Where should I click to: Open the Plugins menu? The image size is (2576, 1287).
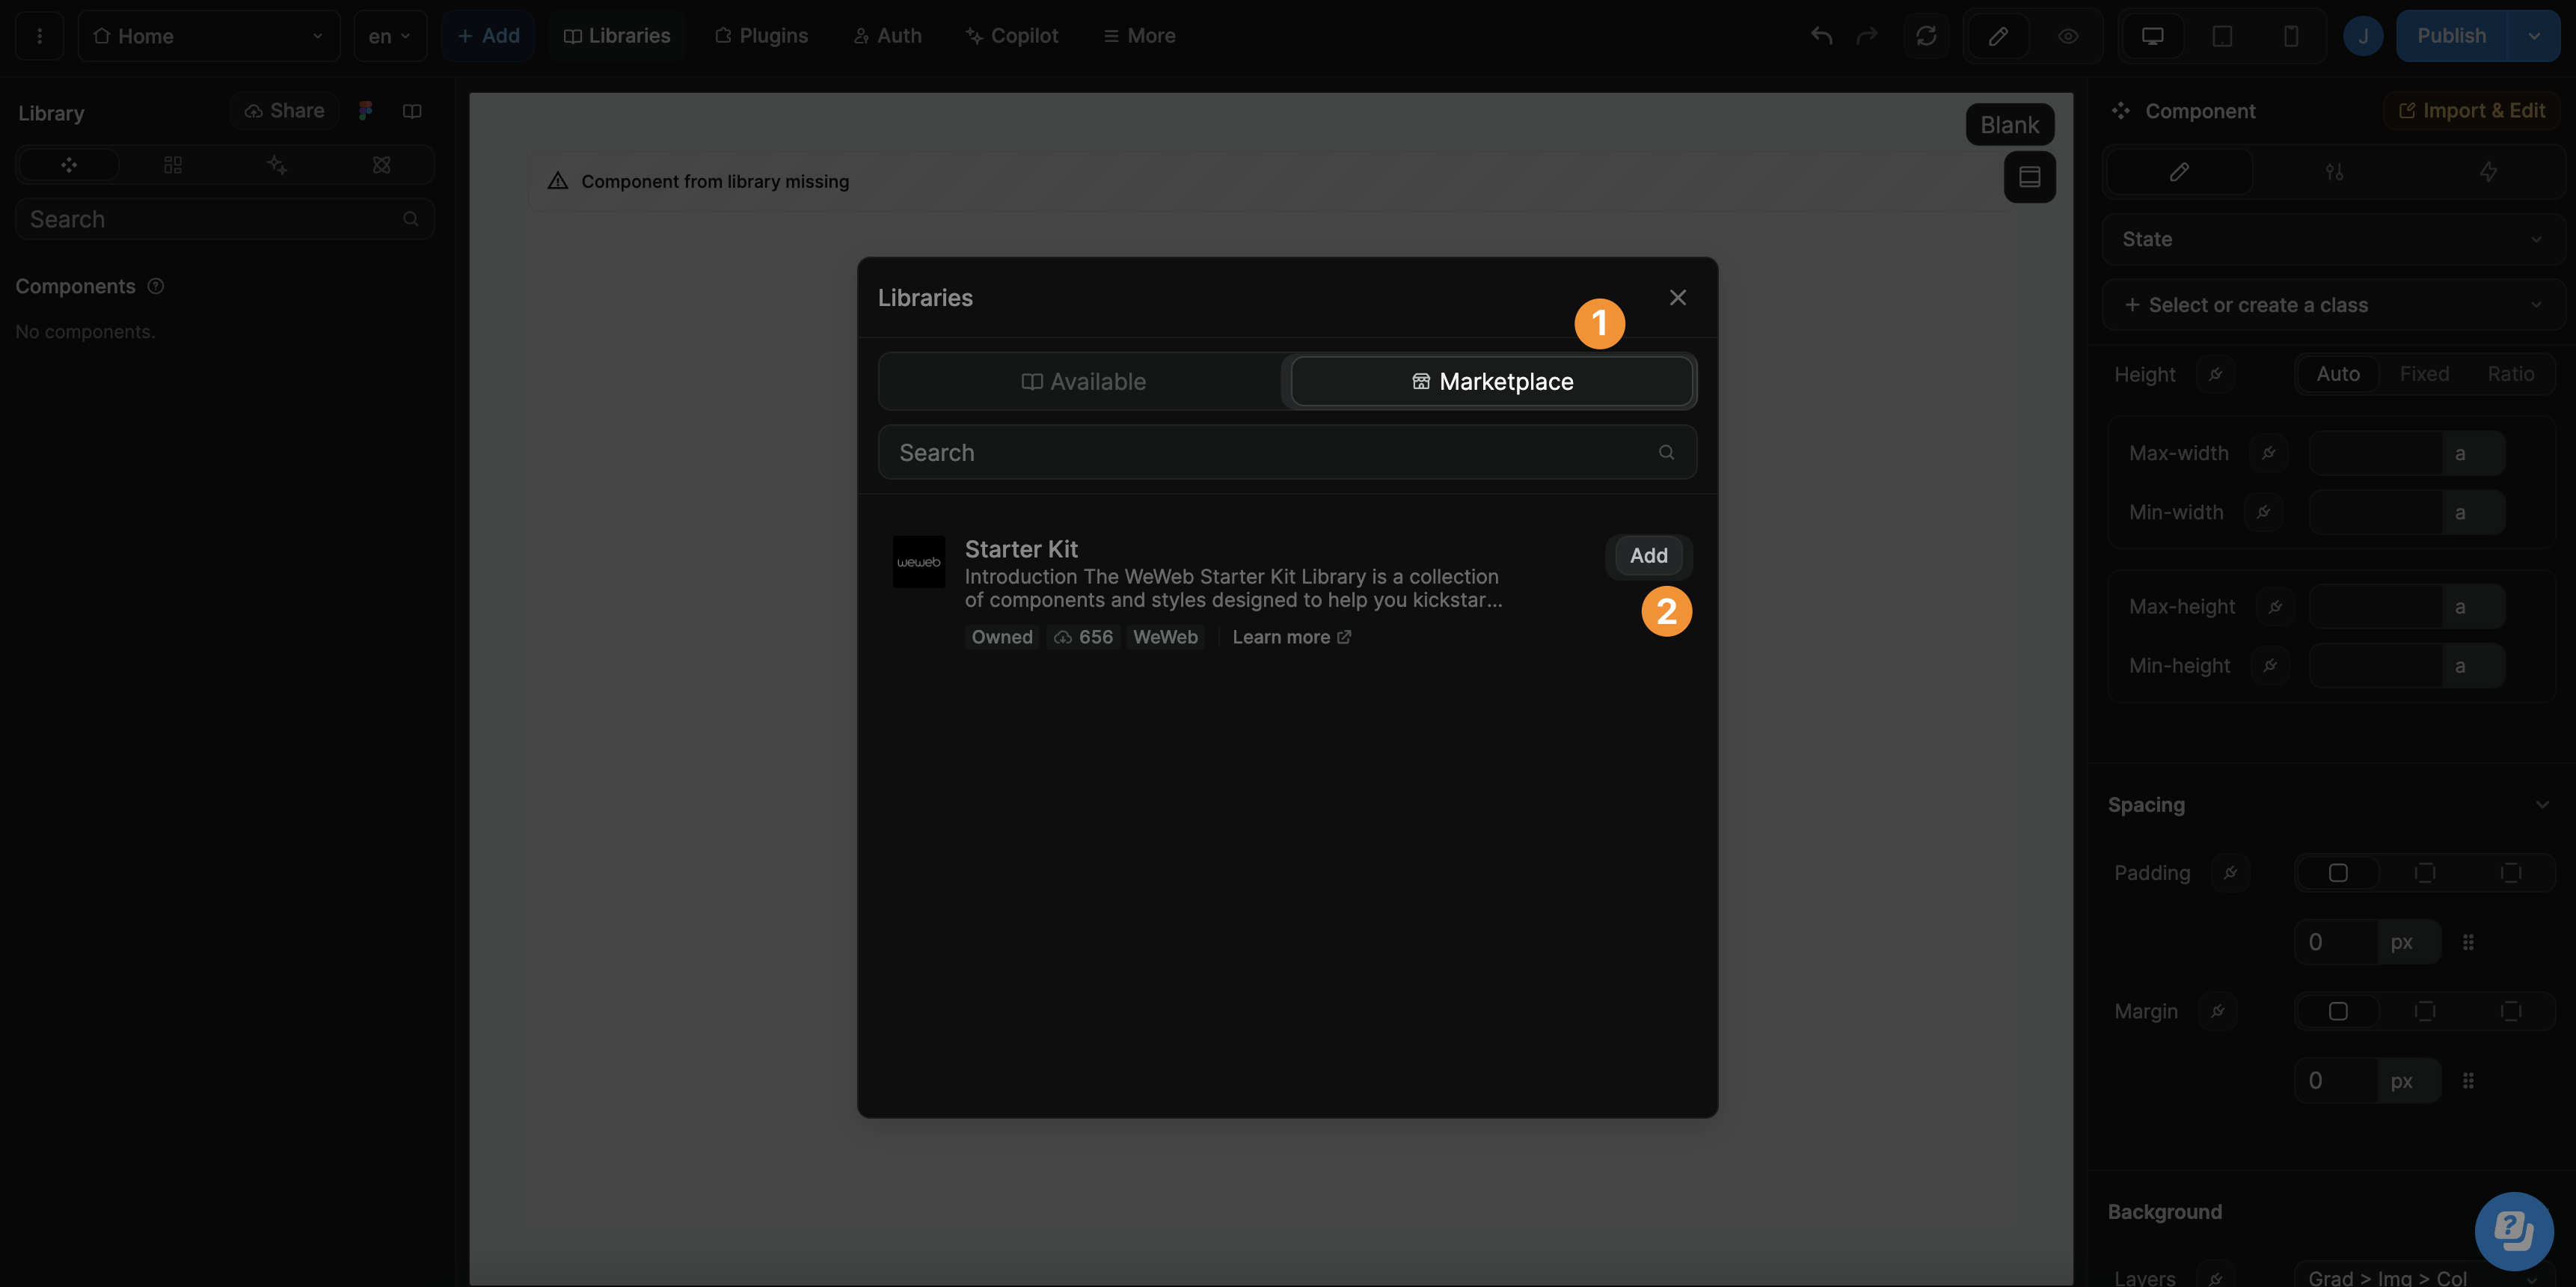pyautogui.click(x=761, y=35)
